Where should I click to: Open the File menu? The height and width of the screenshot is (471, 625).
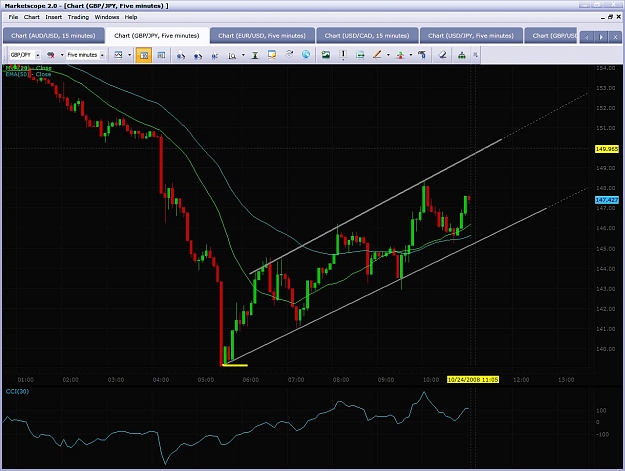pos(13,17)
